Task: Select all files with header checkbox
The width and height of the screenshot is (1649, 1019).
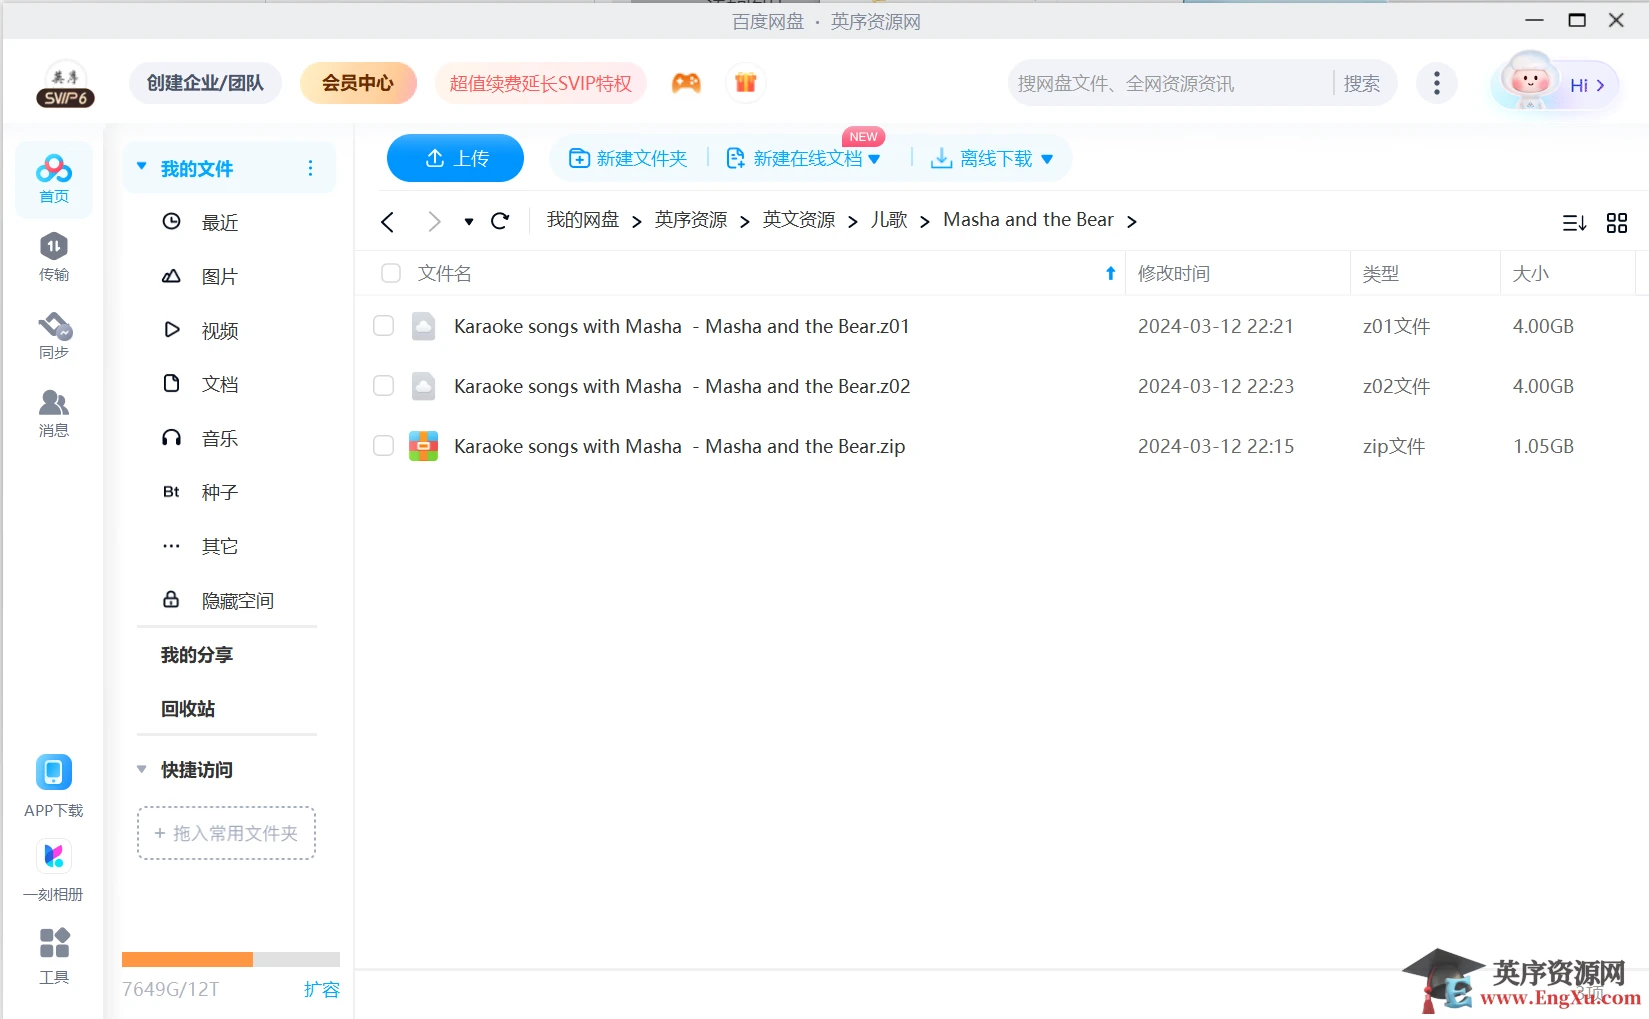Action: coord(391,273)
